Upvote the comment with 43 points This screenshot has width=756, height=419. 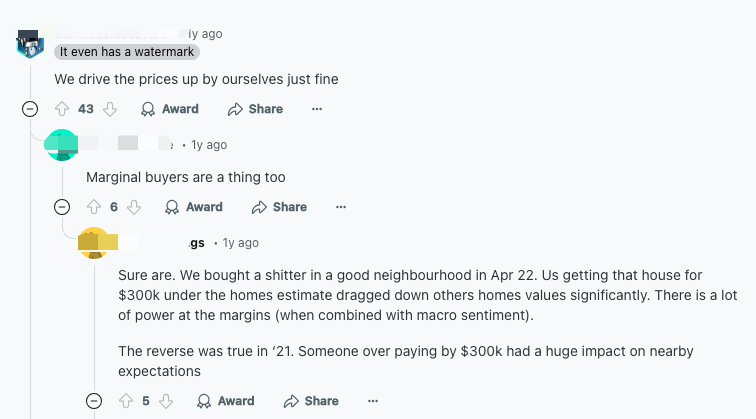(62, 109)
